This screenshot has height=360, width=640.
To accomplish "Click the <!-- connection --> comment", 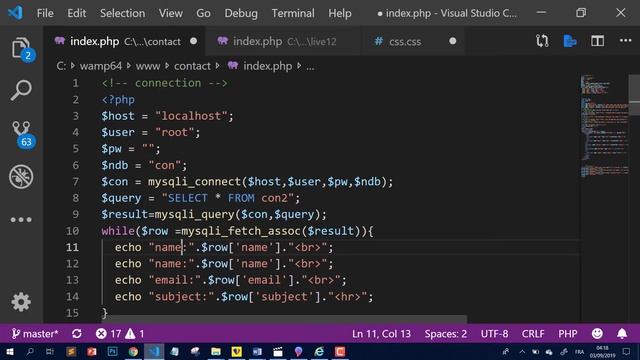I will (x=164, y=83).
